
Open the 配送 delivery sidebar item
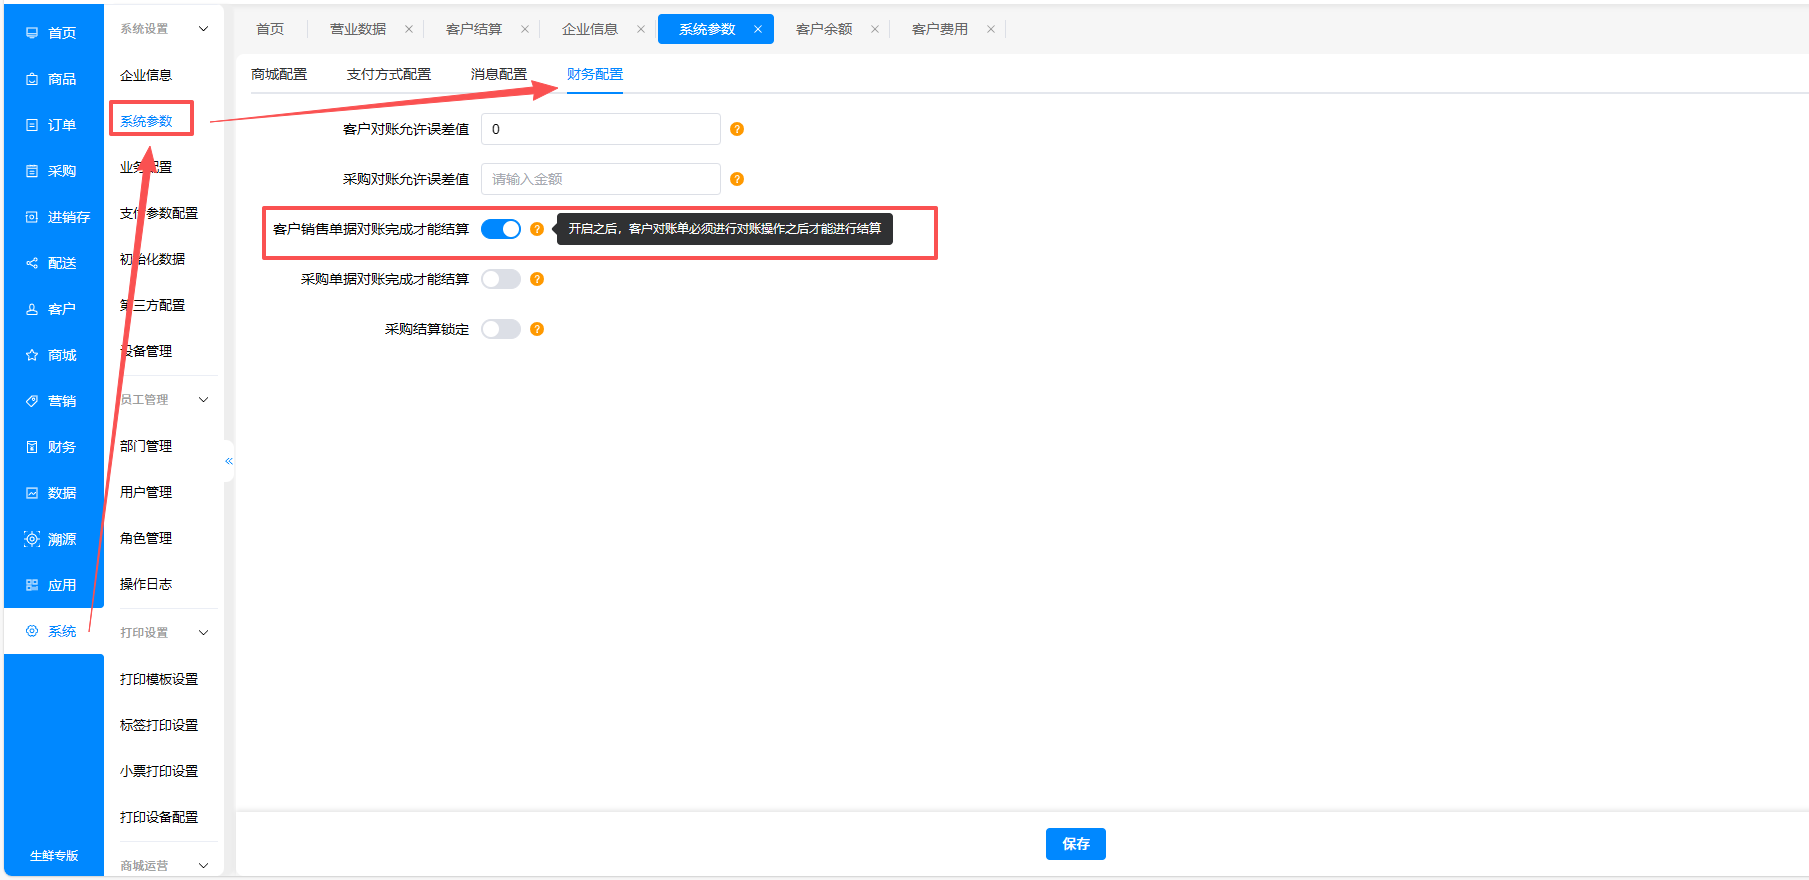pos(52,263)
